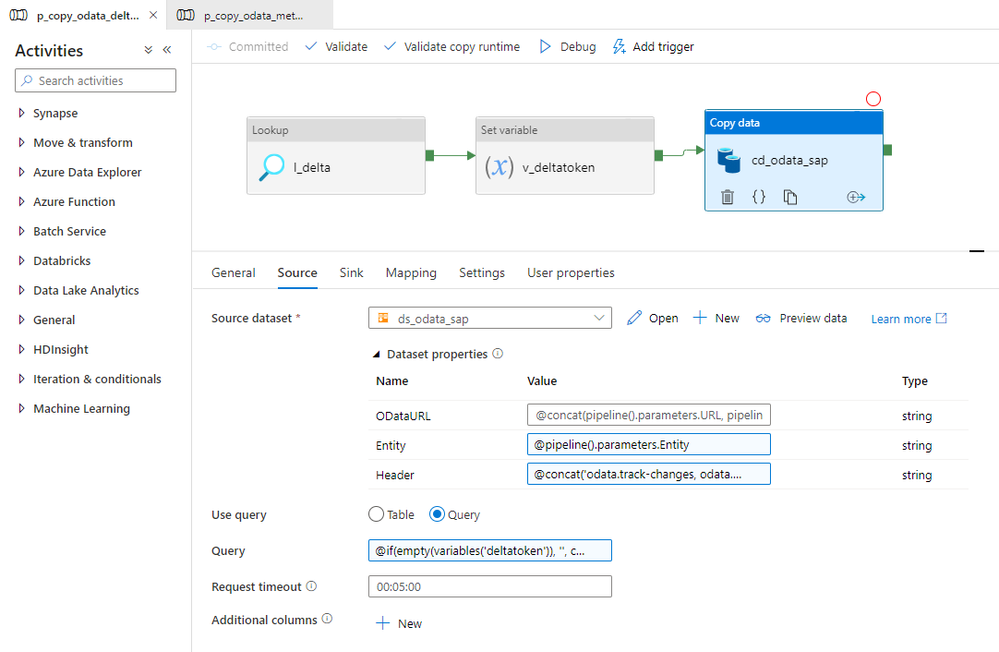999x652 pixels.
Task: Add output arrow icon on Copy data activity
Action: click(x=856, y=197)
